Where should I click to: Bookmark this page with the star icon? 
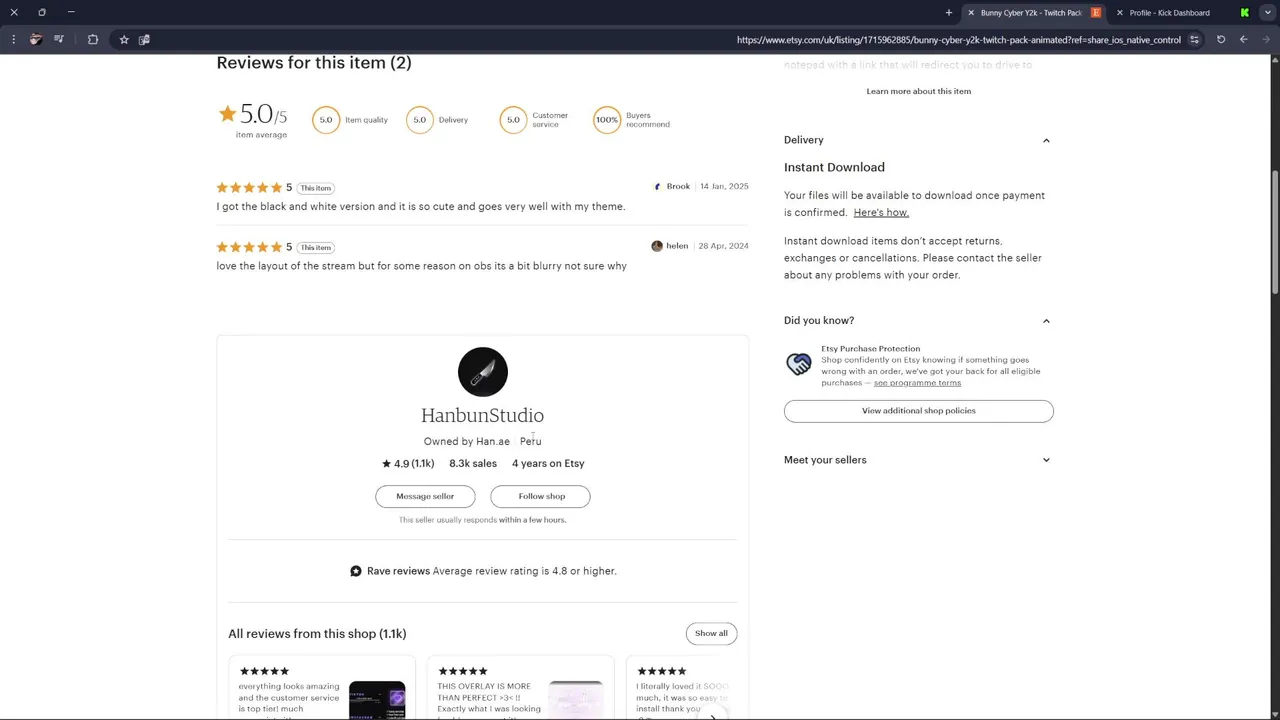pyautogui.click(x=124, y=40)
